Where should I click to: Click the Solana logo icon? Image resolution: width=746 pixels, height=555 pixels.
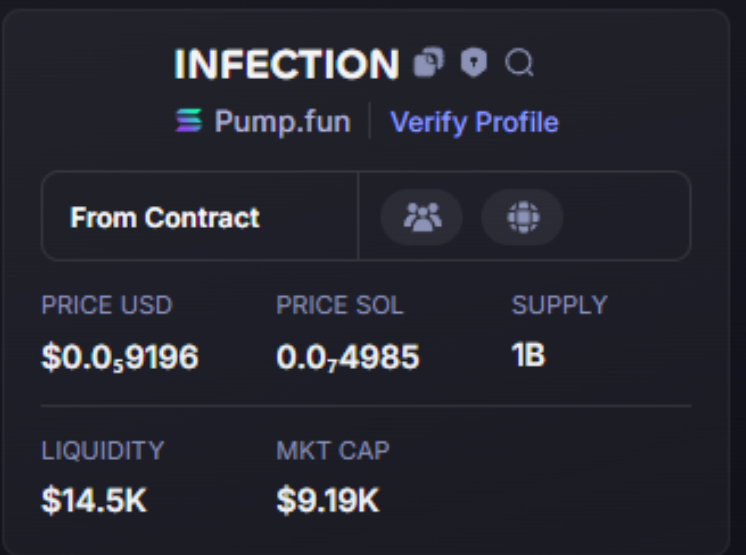tap(189, 120)
